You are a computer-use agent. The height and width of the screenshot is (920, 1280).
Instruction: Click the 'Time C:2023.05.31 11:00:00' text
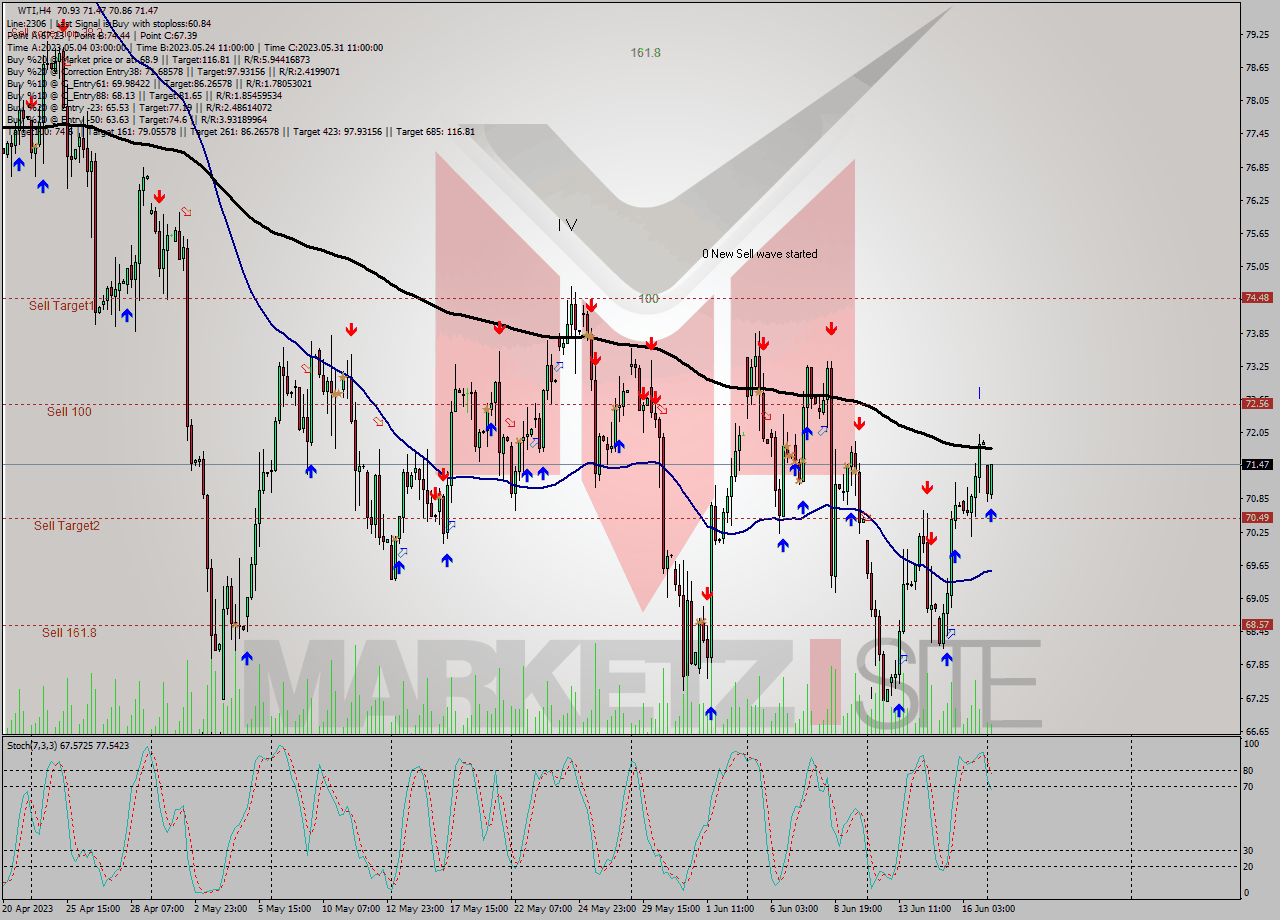click(323, 47)
